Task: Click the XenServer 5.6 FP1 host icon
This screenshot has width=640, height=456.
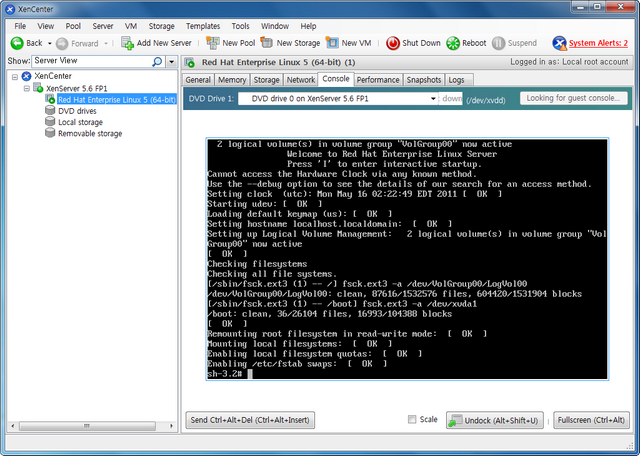Action: (x=38, y=88)
